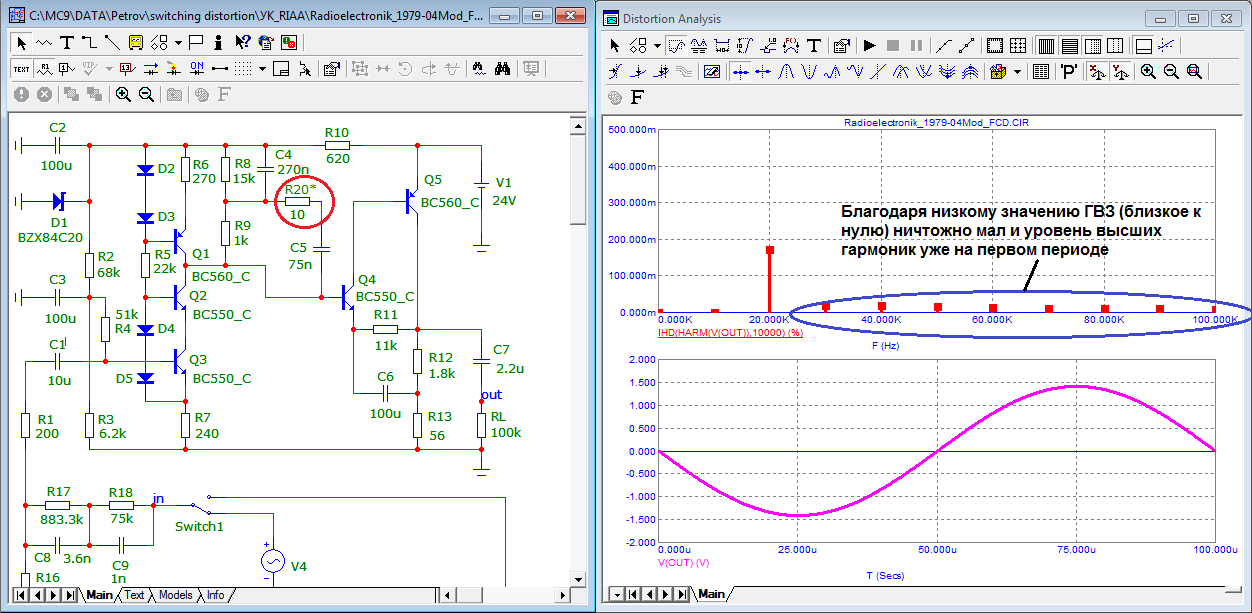The width and height of the screenshot is (1252, 613).
Task: Click the V(OUT) (V) waveform label
Action: click(681, 561)
